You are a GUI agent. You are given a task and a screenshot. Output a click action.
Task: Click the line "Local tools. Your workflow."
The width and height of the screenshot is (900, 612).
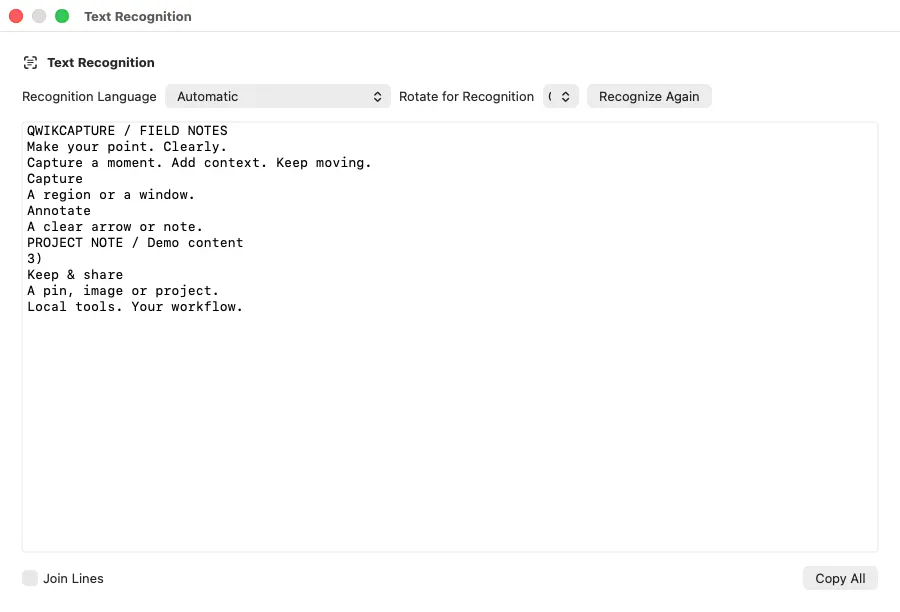tap(135, 307)
